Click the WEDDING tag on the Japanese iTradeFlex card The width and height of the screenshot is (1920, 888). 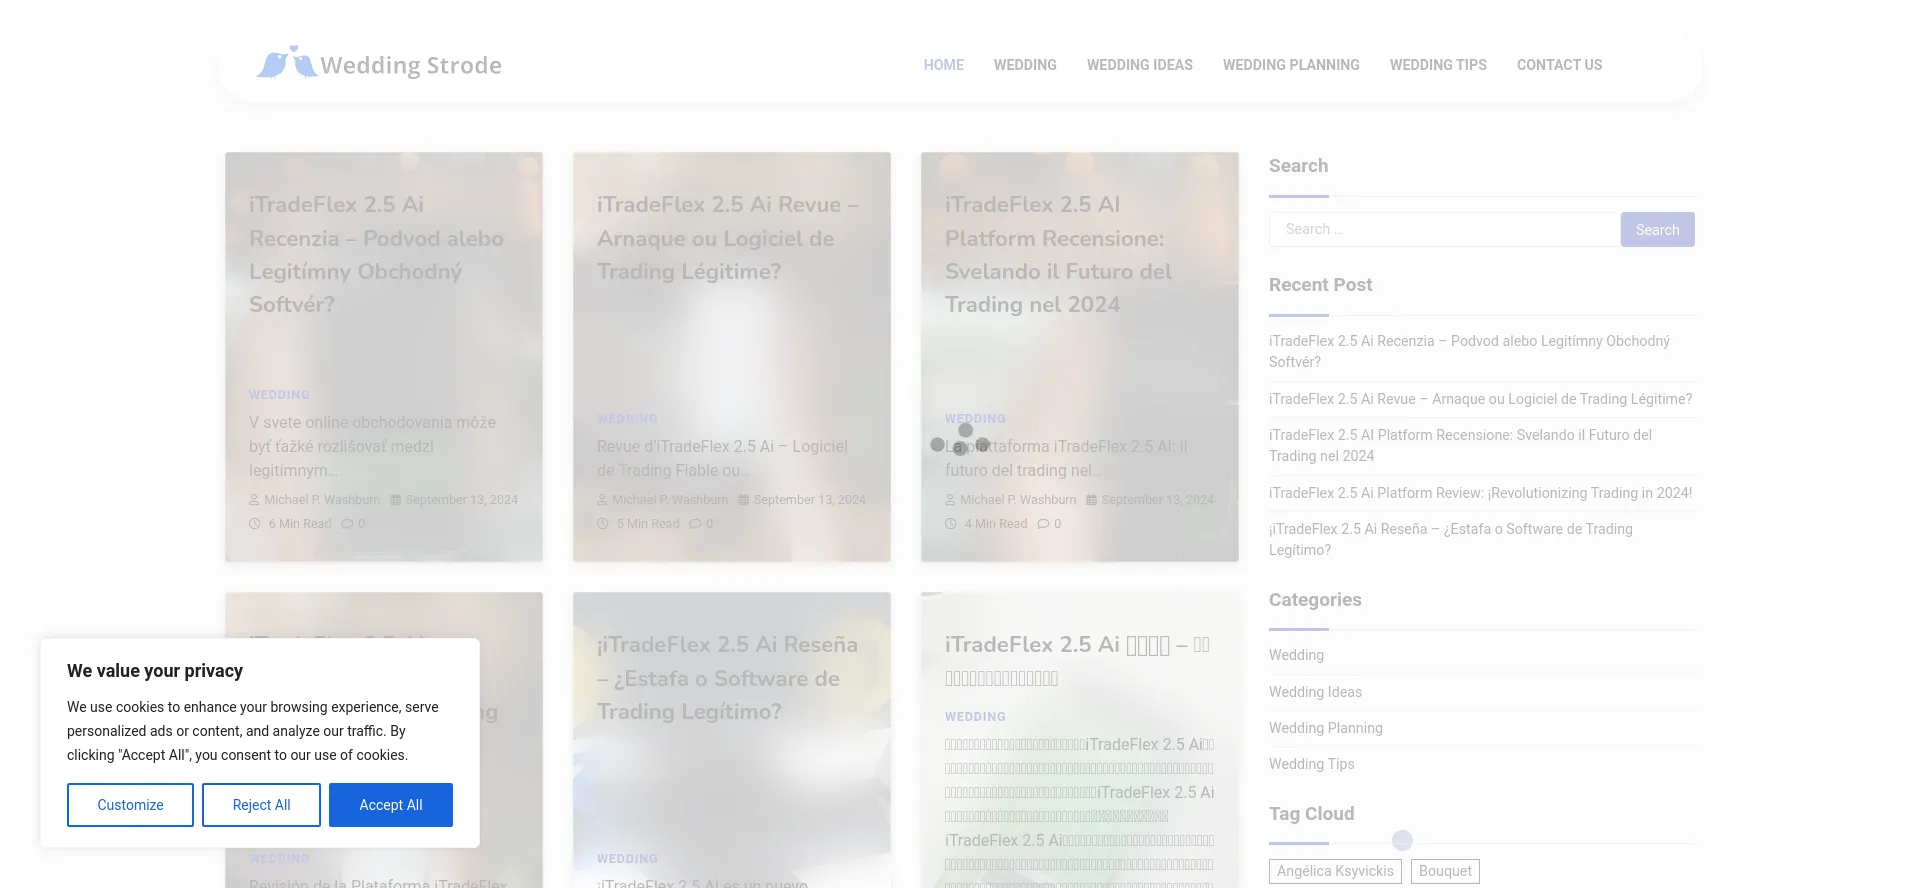tap(975, 717)
